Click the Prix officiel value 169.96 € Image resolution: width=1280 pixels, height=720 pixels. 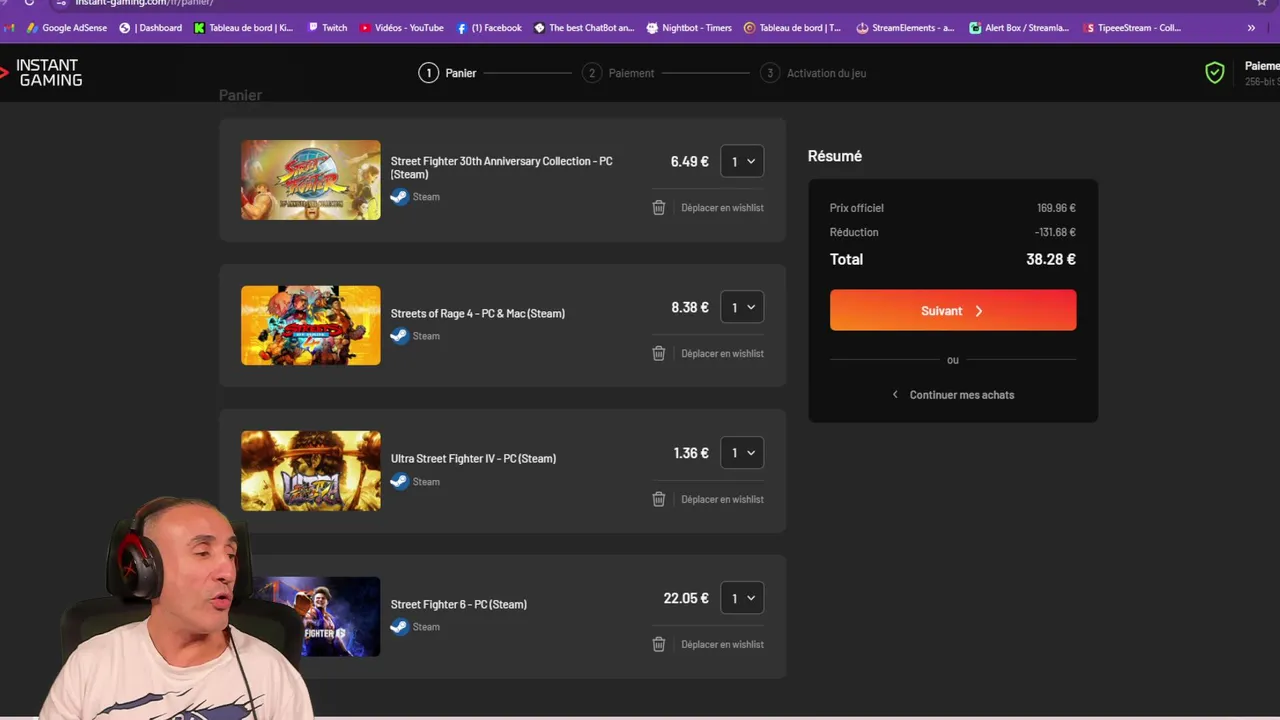(1056, 208)
